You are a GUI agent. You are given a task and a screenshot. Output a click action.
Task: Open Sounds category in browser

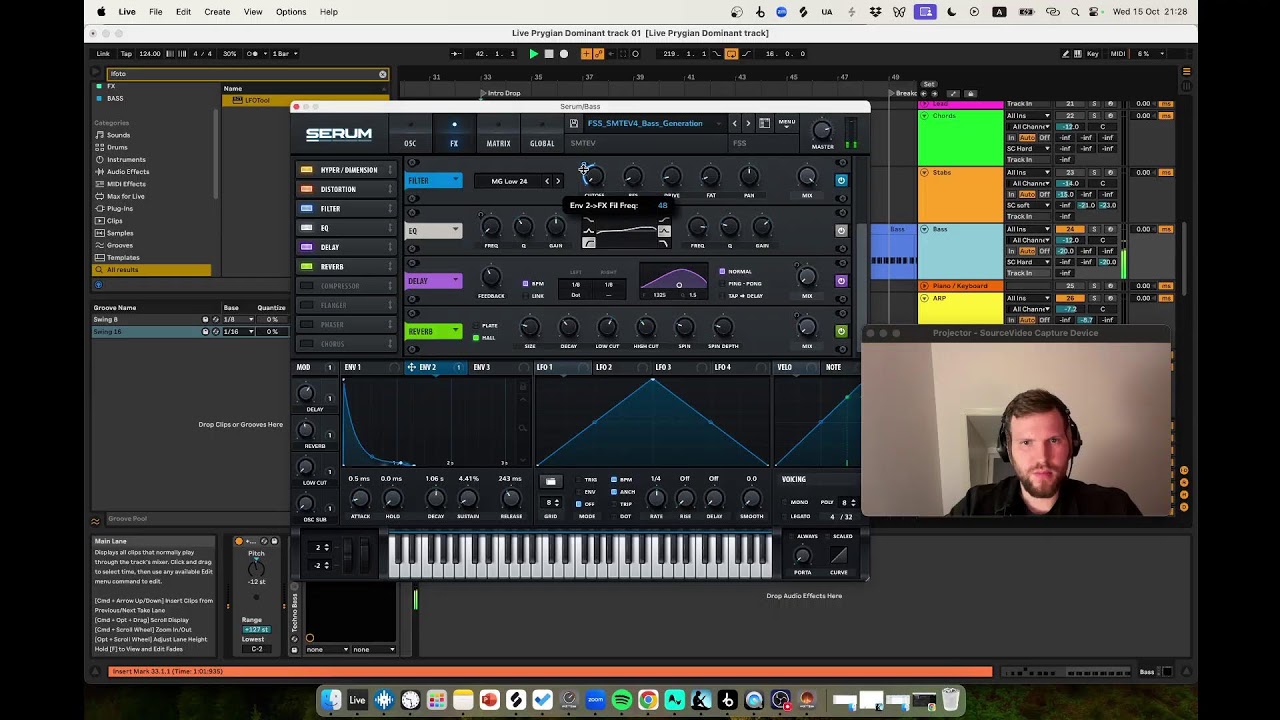[x=118, y=135]
